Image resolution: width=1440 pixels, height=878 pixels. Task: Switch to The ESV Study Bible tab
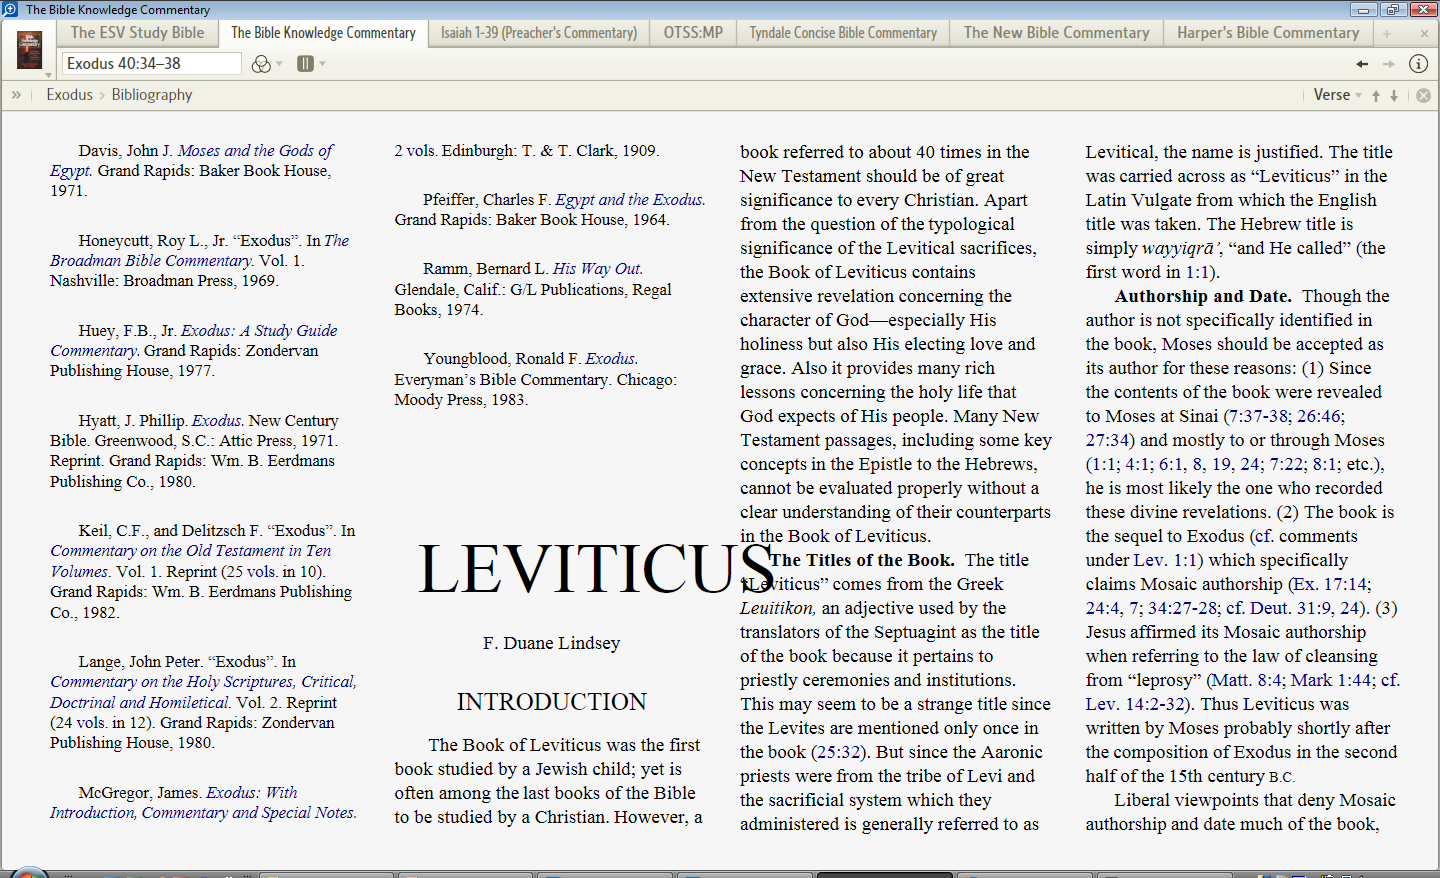point(137,33)
